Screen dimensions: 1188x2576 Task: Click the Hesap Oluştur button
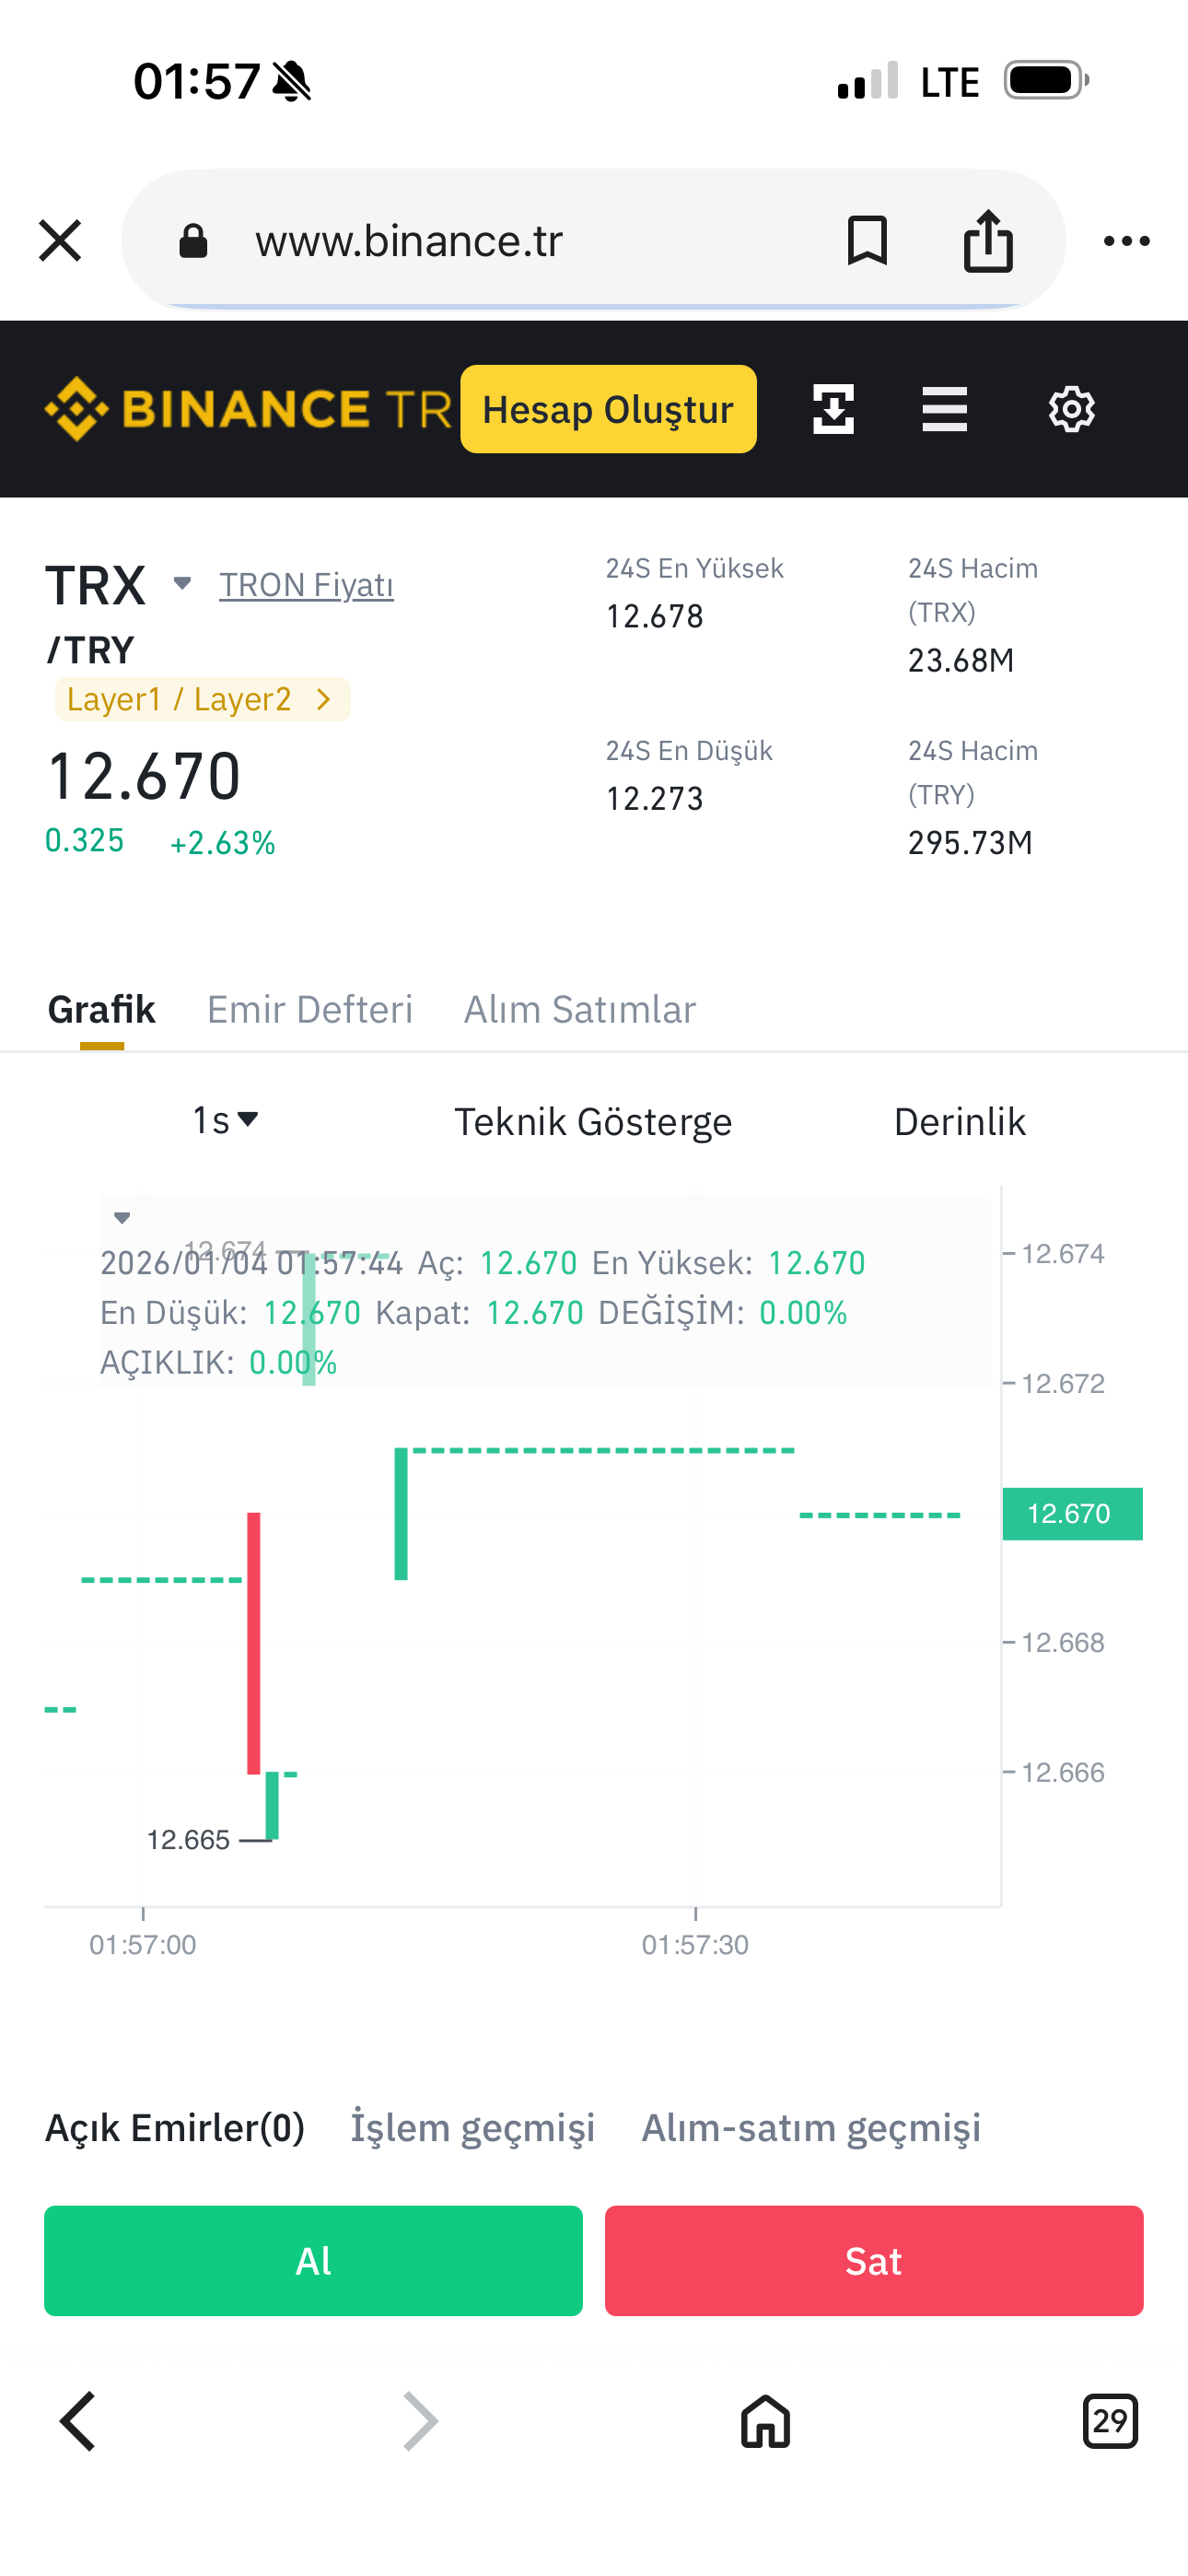(x=608, y=409)
